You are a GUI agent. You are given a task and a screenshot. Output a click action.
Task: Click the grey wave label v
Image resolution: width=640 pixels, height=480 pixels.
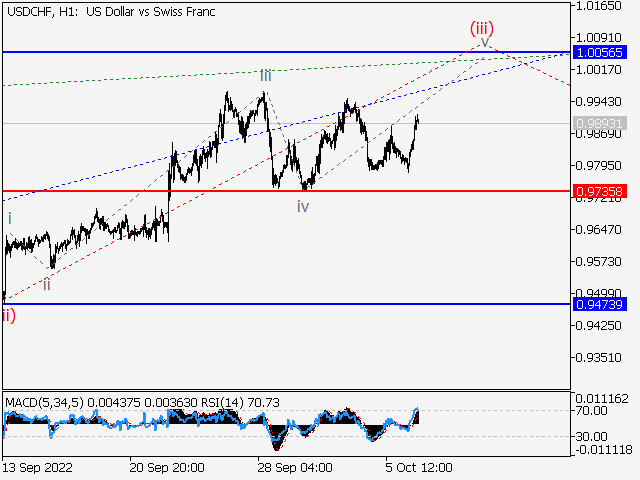pos(484,42)
